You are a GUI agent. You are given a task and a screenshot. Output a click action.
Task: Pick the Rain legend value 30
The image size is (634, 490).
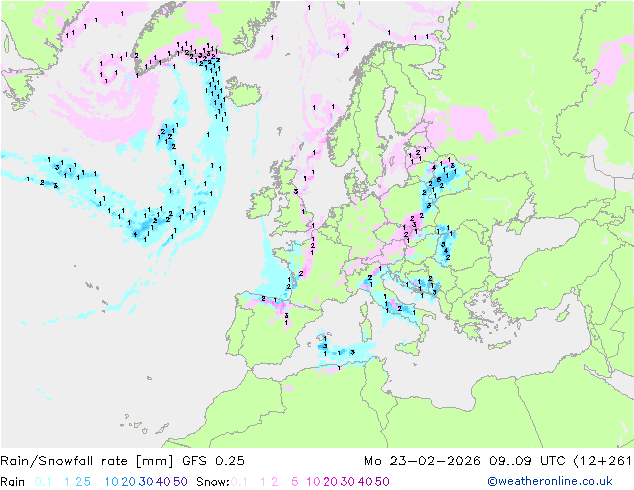(x=146, y=482)
